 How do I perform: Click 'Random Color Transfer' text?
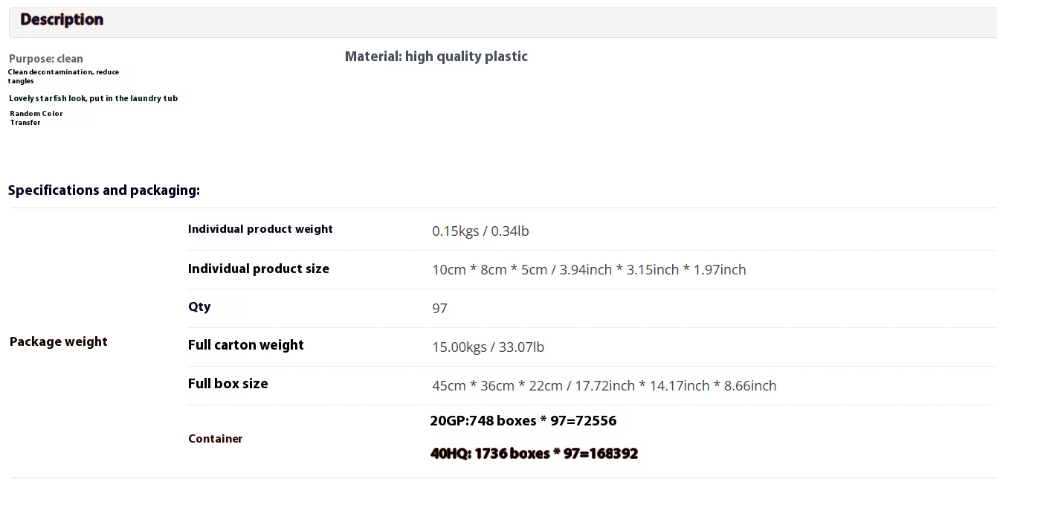36,118
